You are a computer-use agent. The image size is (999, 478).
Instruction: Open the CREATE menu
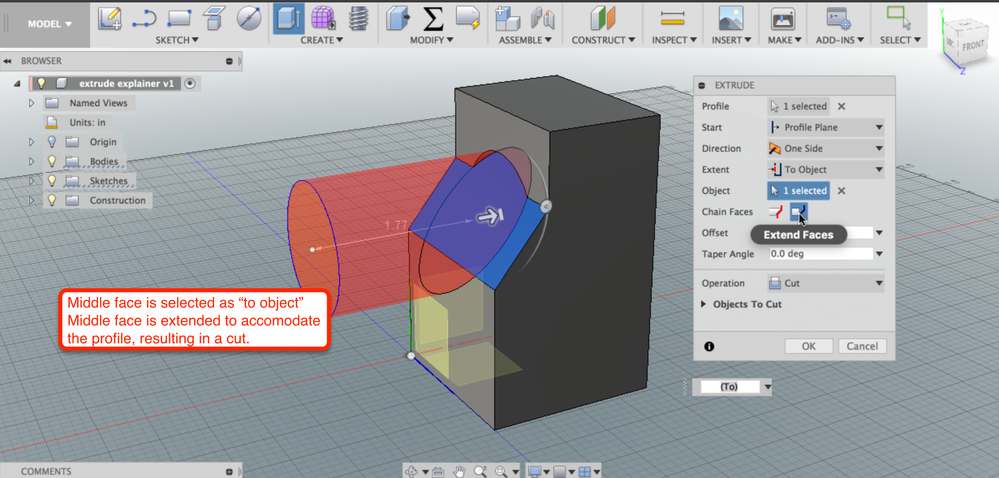322,40
